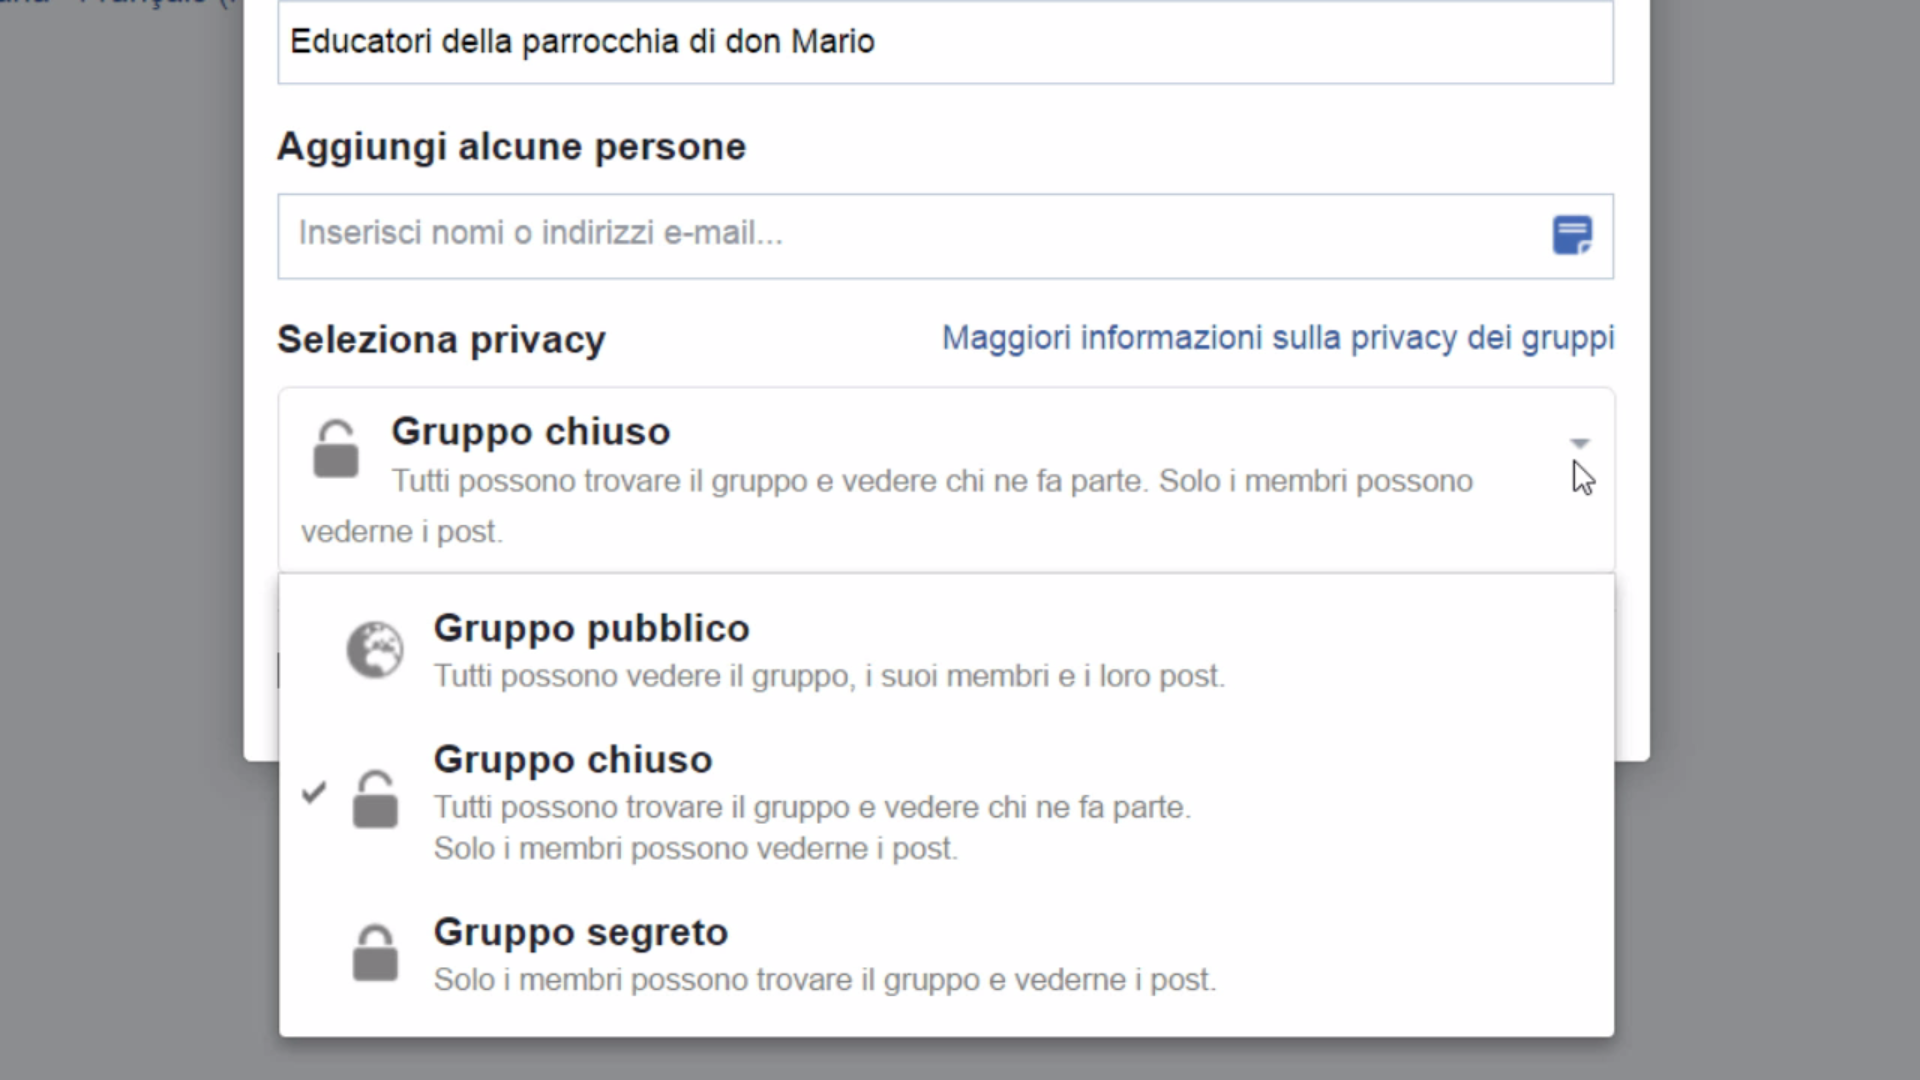Click the Gruppo segreto description text
Viewport: 1920px width, 1080px height.
coord(825,980)
